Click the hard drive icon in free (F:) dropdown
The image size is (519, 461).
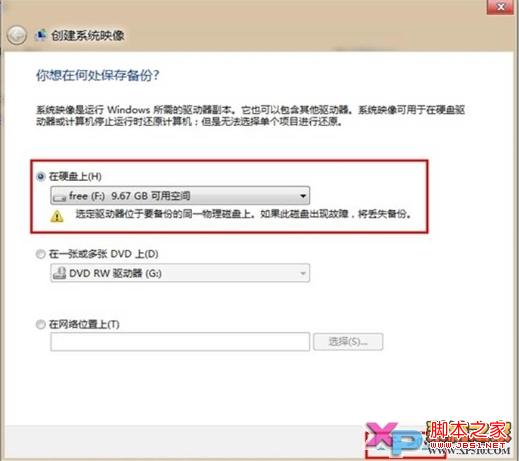click(x=60, y=197)
